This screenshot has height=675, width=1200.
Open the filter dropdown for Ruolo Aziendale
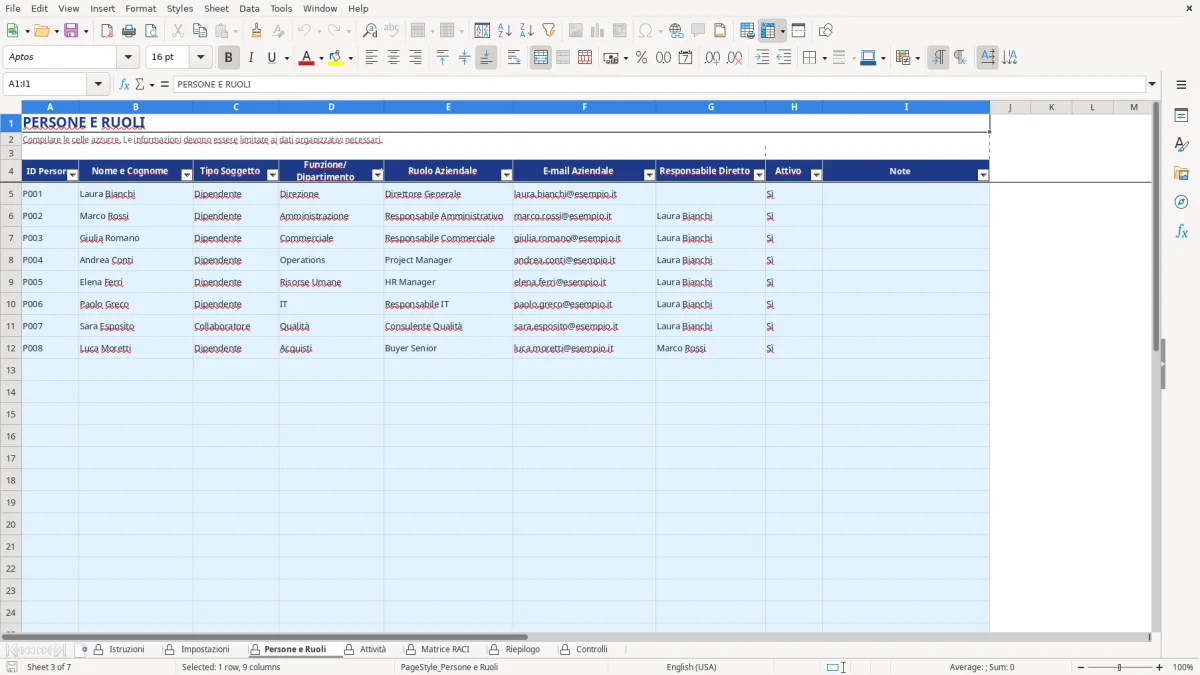click(x=506, y=175)
